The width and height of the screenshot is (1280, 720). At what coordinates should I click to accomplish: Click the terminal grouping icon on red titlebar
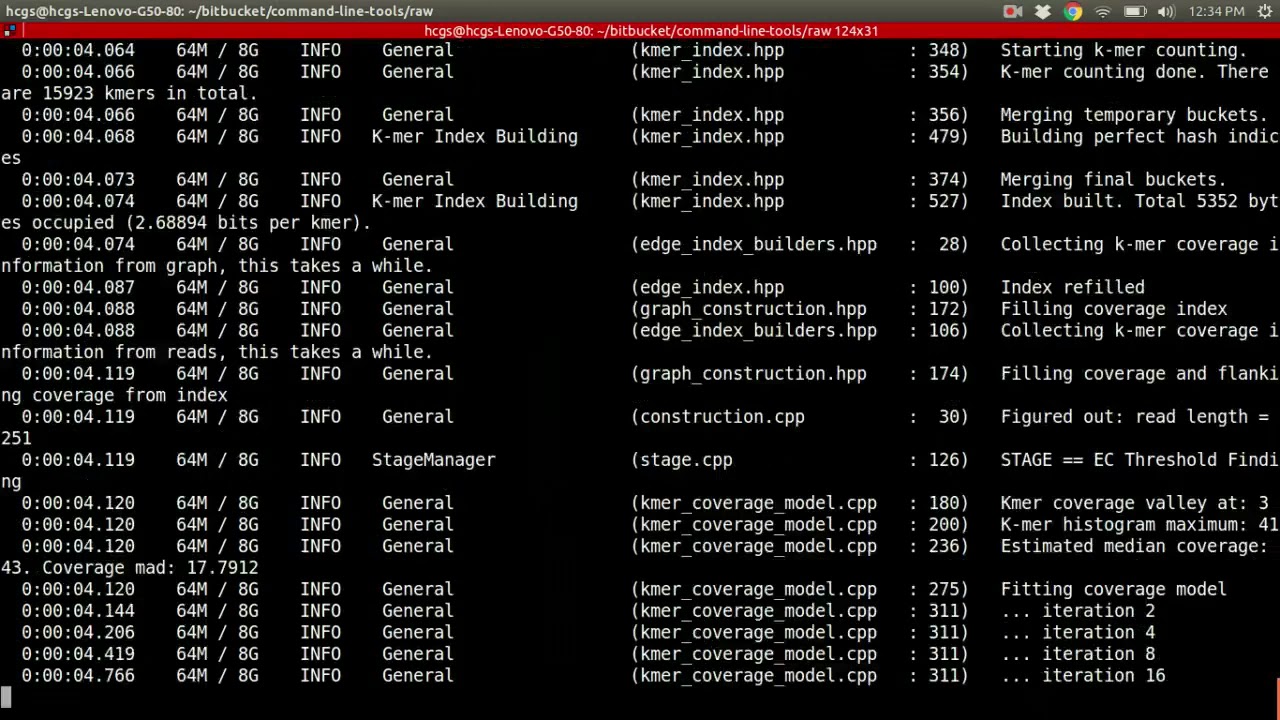(7, 31)
